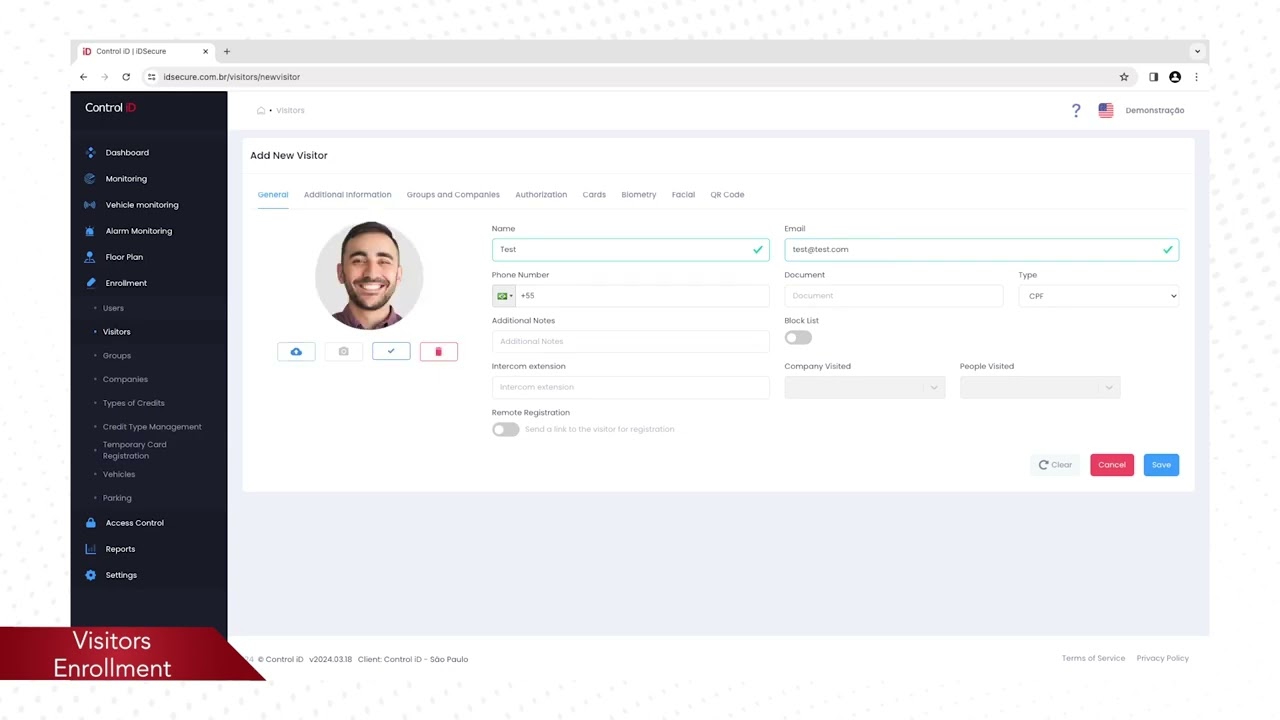Open the Demonstração account menu

point(1155,110)
